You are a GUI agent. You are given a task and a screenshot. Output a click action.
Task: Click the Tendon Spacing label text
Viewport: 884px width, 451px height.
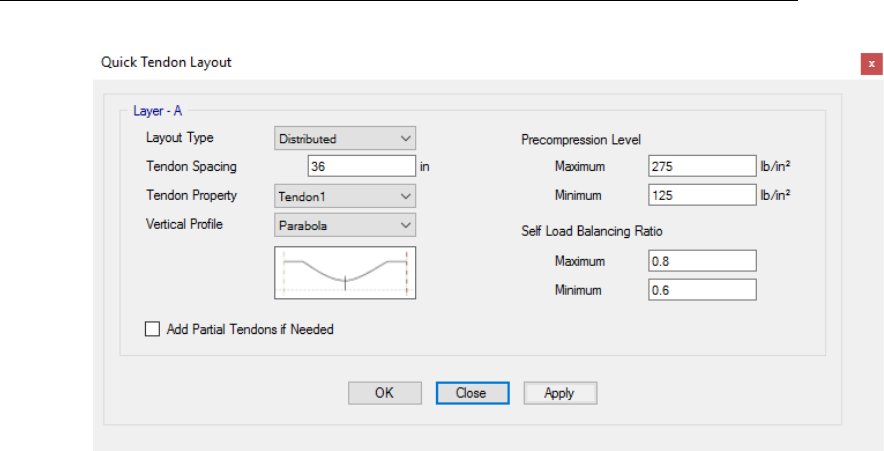[x=191, y=167]
